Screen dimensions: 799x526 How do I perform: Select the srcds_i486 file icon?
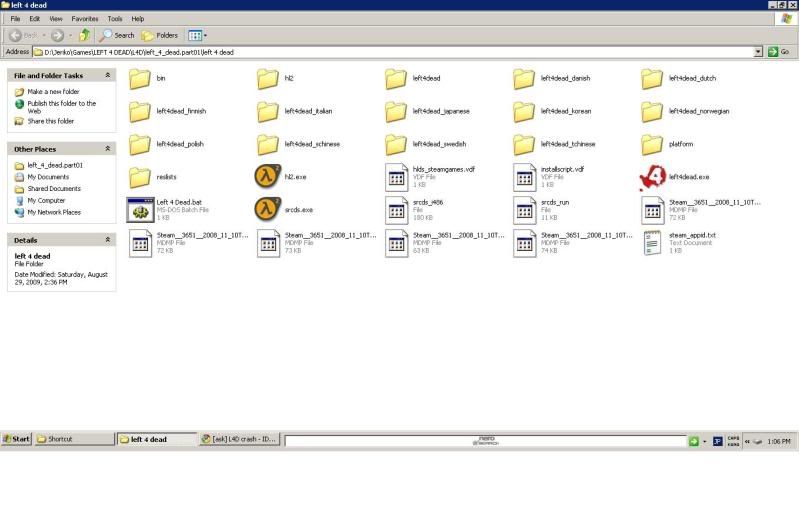(x=396, y=210)
